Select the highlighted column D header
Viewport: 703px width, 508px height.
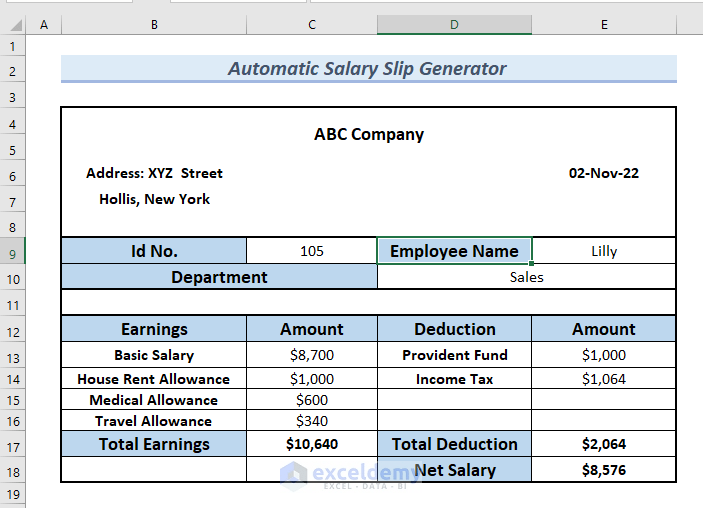click(x=454, y=25)
